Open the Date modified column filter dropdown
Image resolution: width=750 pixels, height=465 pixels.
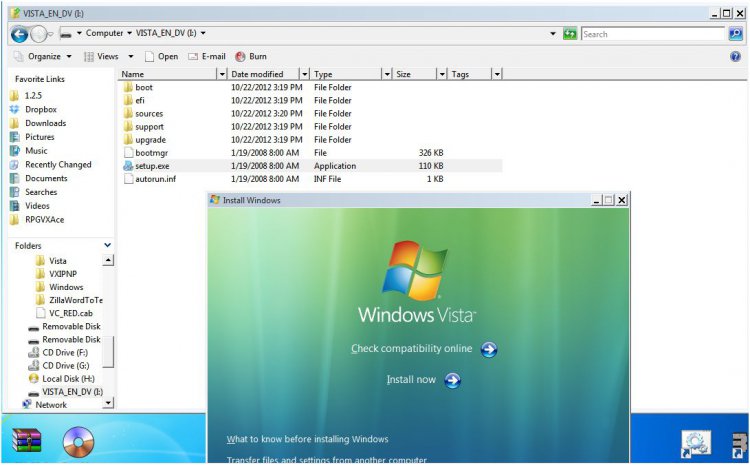[x=305, y=74]
